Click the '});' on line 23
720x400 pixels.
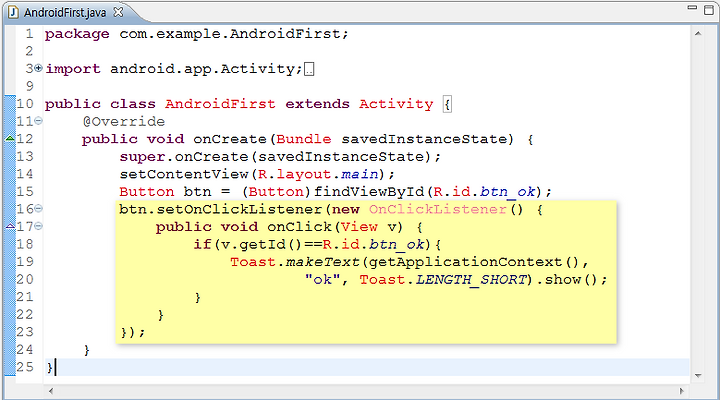[133, 332]
